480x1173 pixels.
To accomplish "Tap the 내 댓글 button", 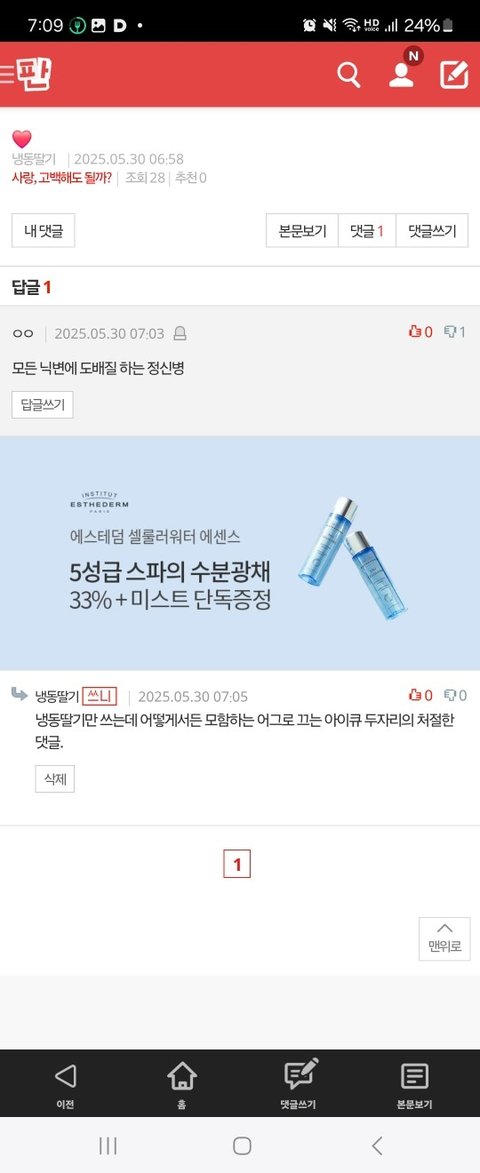I will 43,230.
